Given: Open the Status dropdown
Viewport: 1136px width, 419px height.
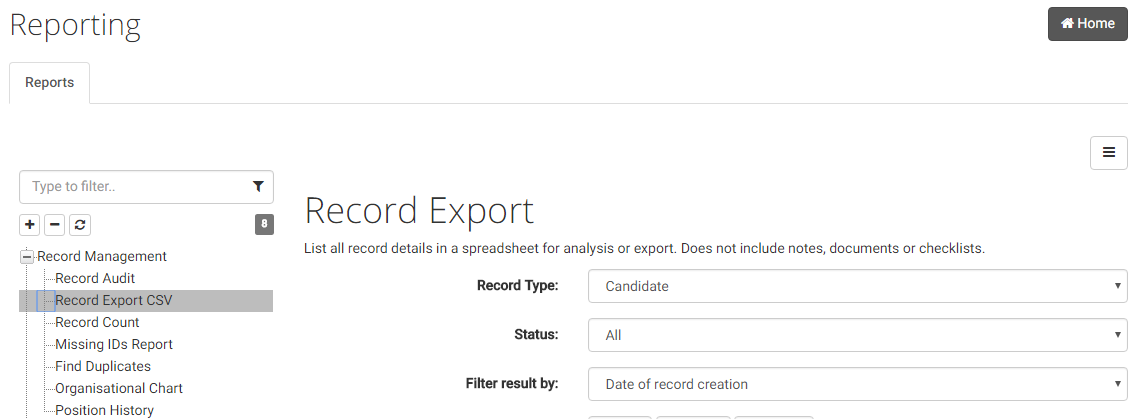Looking at the screenshot, I should click(858, 336).
